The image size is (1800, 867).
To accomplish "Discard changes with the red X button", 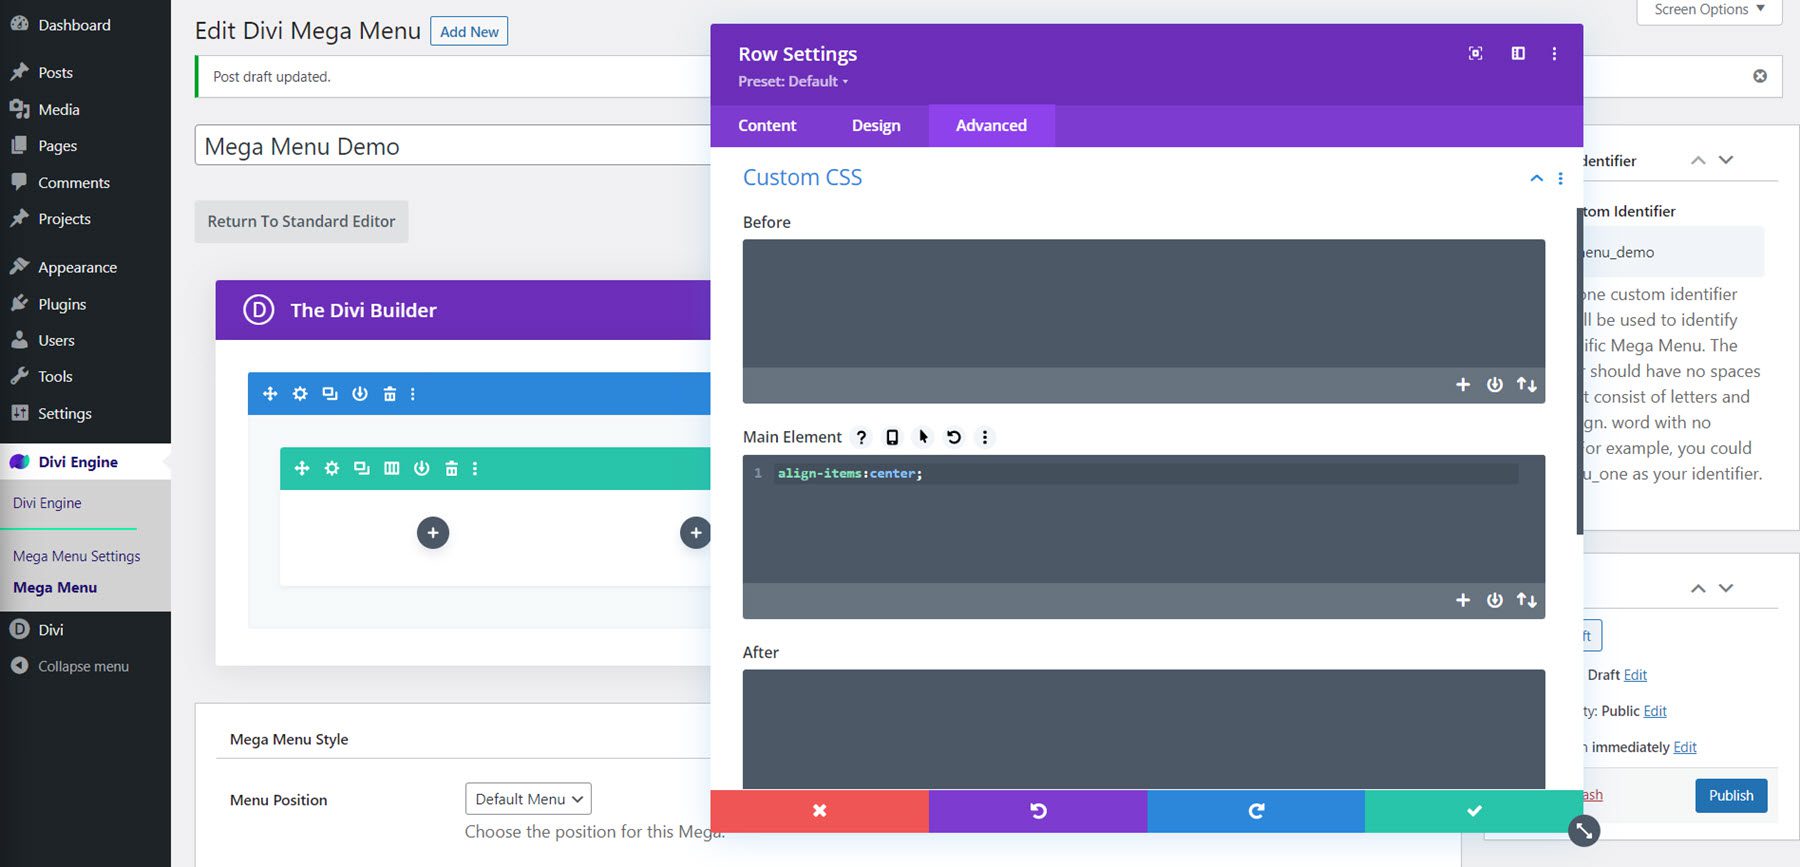I will pyautogui.click(x=820, y=811).
